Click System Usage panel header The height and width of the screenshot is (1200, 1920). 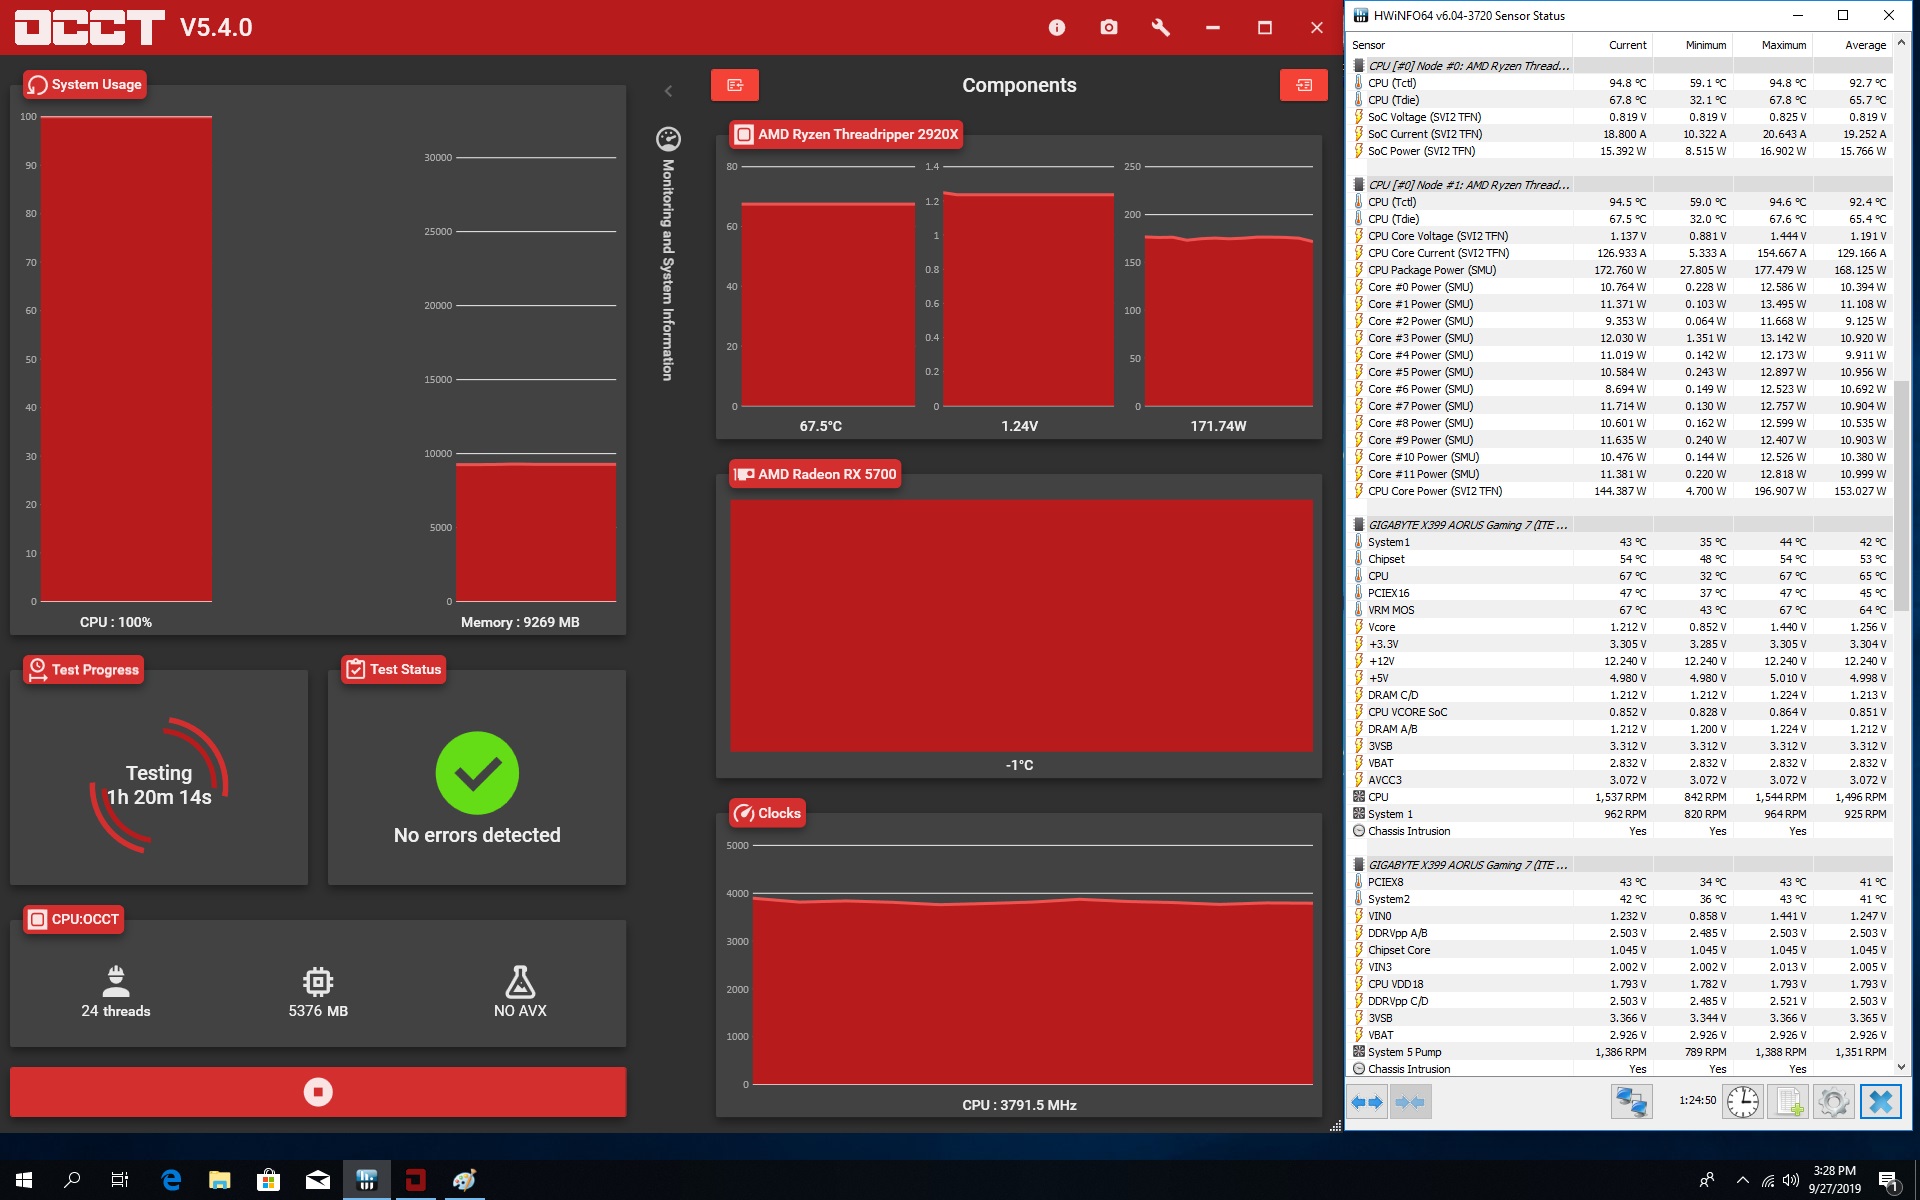tap(85, 84)
